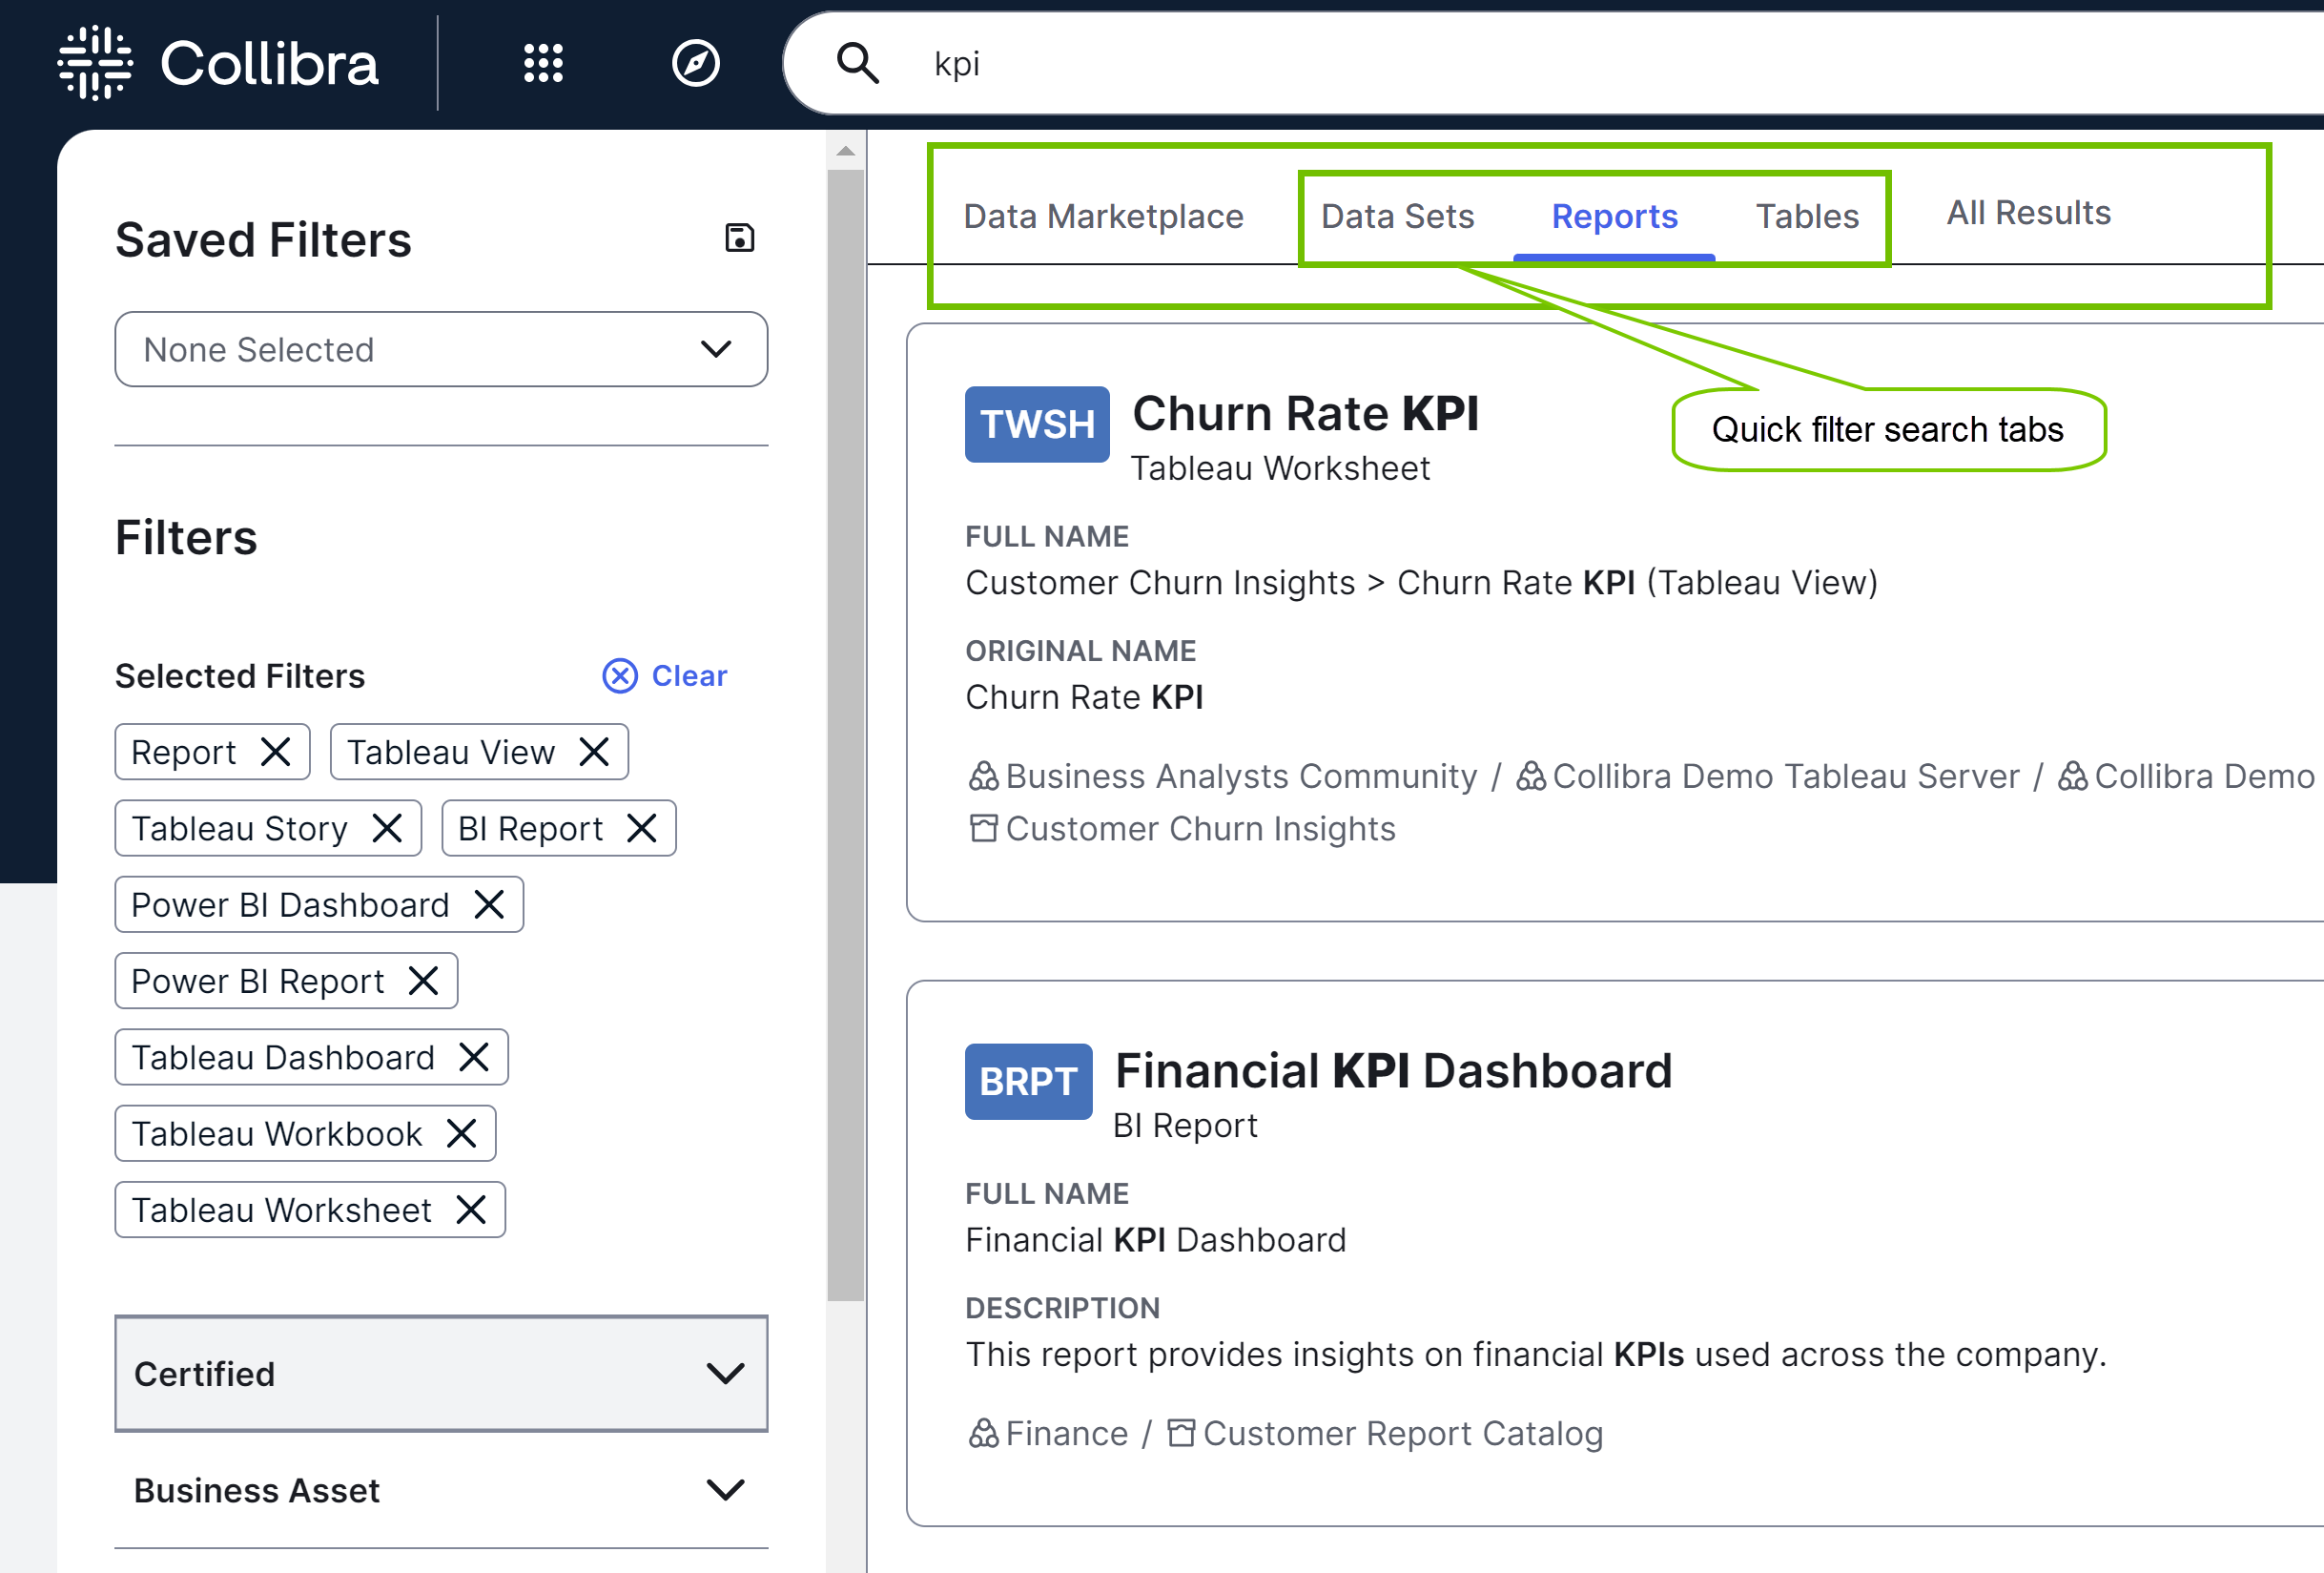Remove the Tableau Worksheet filter chip
2324x1573 pixels.
(471, 1210)
